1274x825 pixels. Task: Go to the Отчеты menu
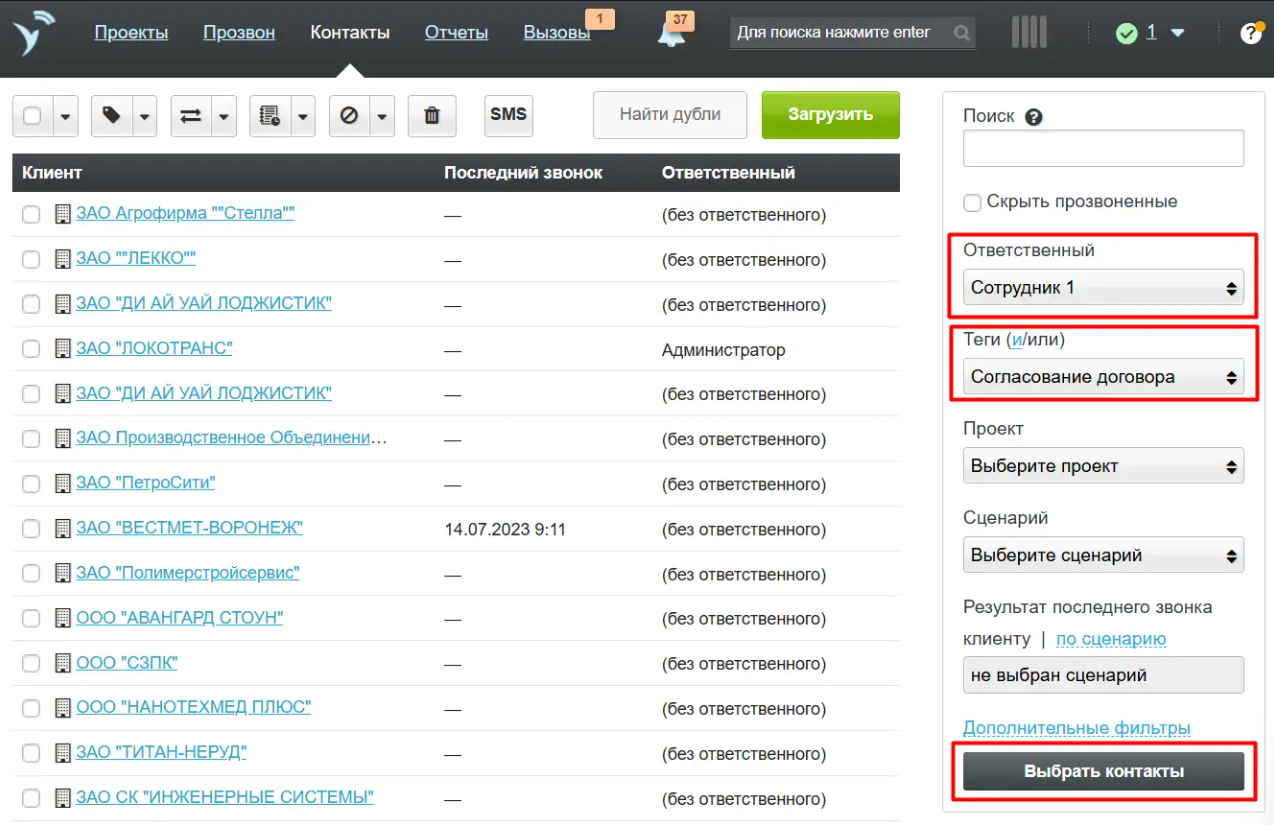456,33
